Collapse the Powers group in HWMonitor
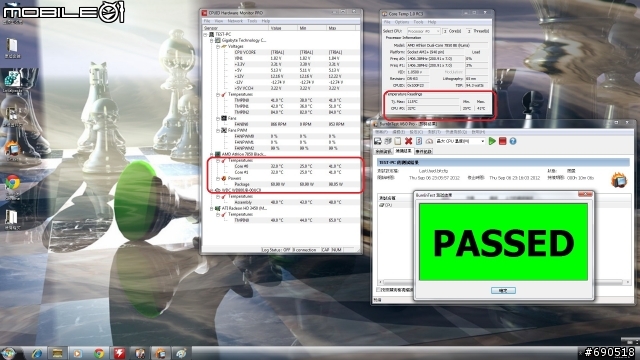 tap(218, 178)
